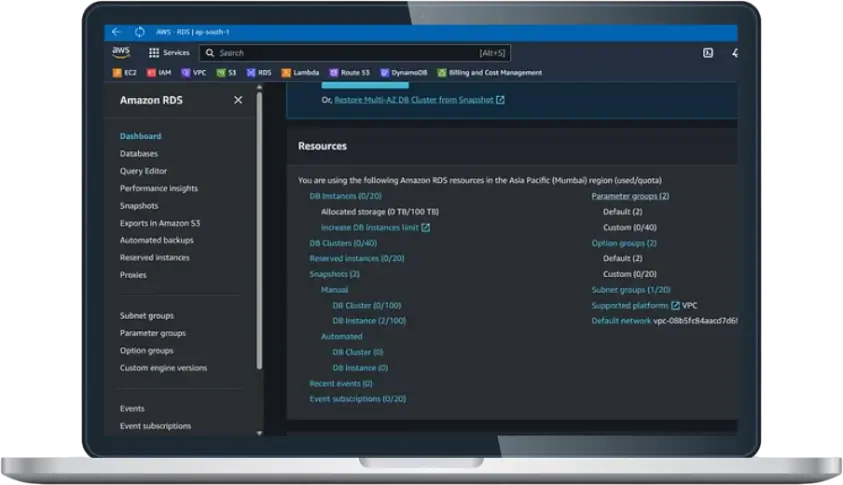Click the browser back arrow
The width and height of the screenshot is (843, 485).
[116, 32]
